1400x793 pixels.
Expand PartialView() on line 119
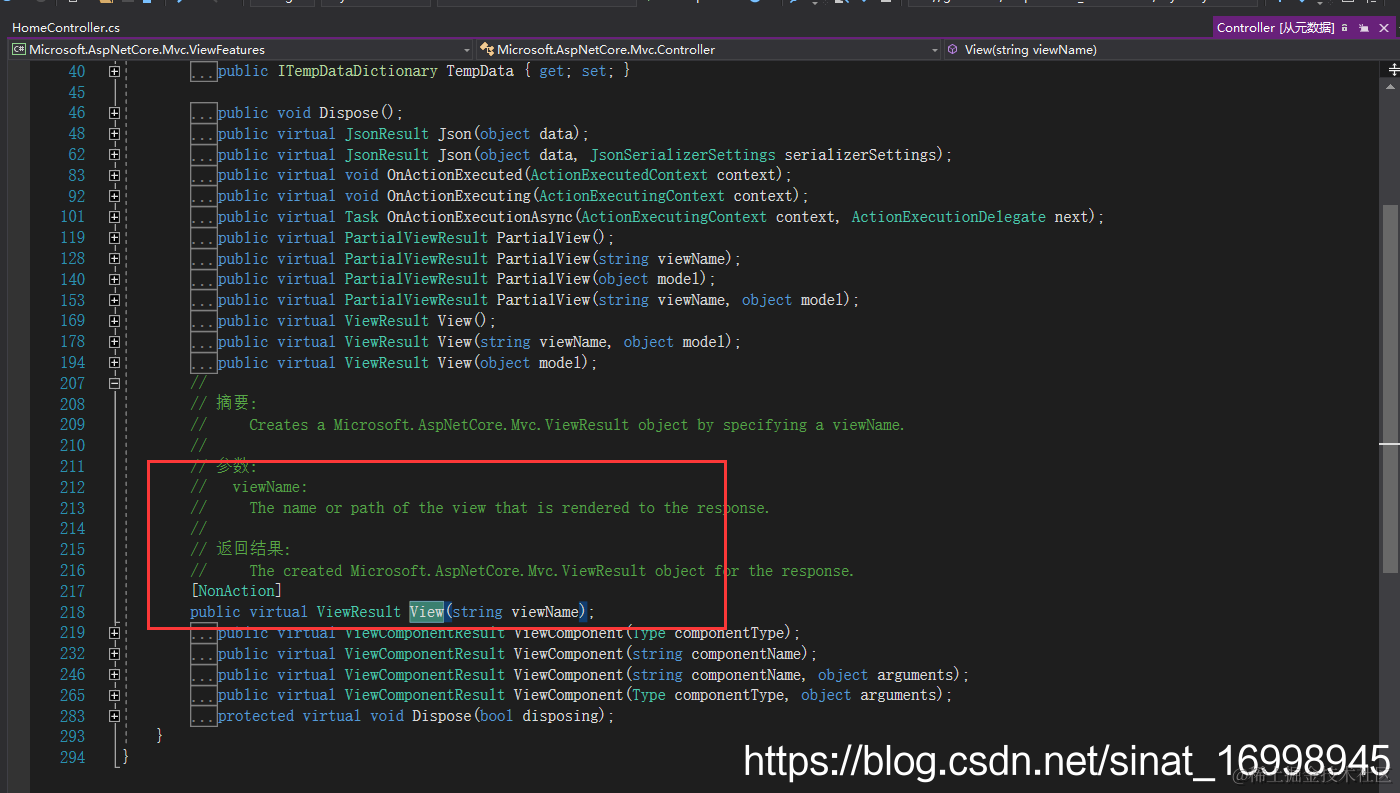114,238
